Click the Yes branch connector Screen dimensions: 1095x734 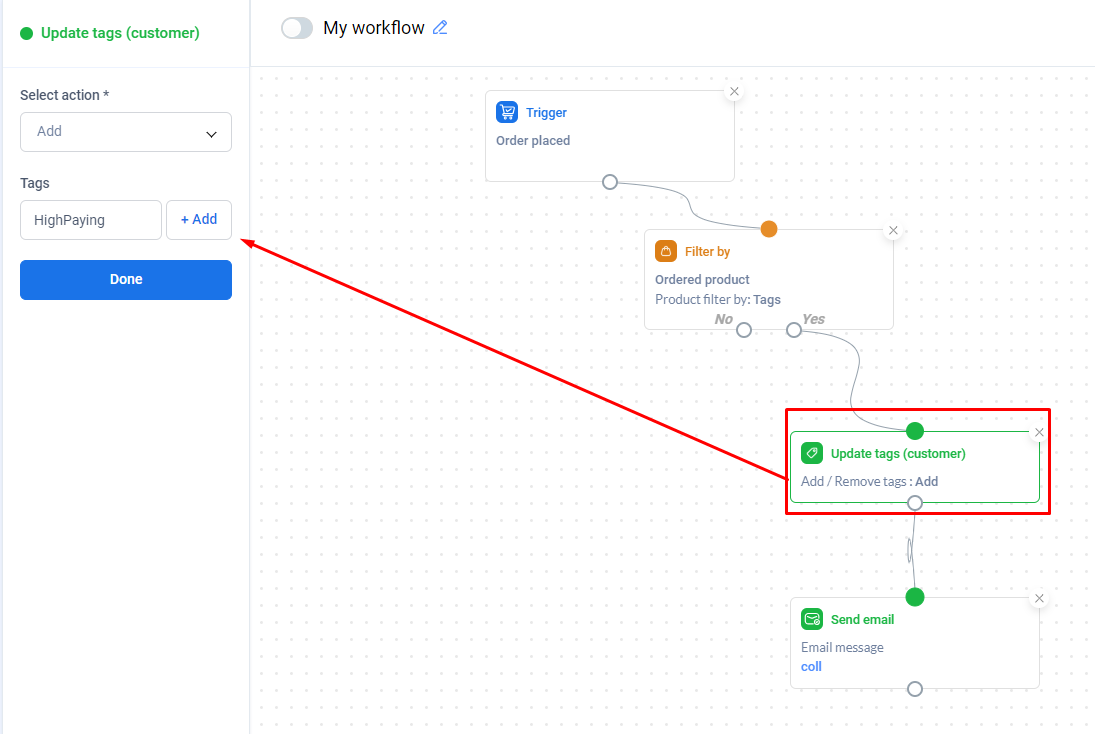pyautogui.click(x=794, y=330)
